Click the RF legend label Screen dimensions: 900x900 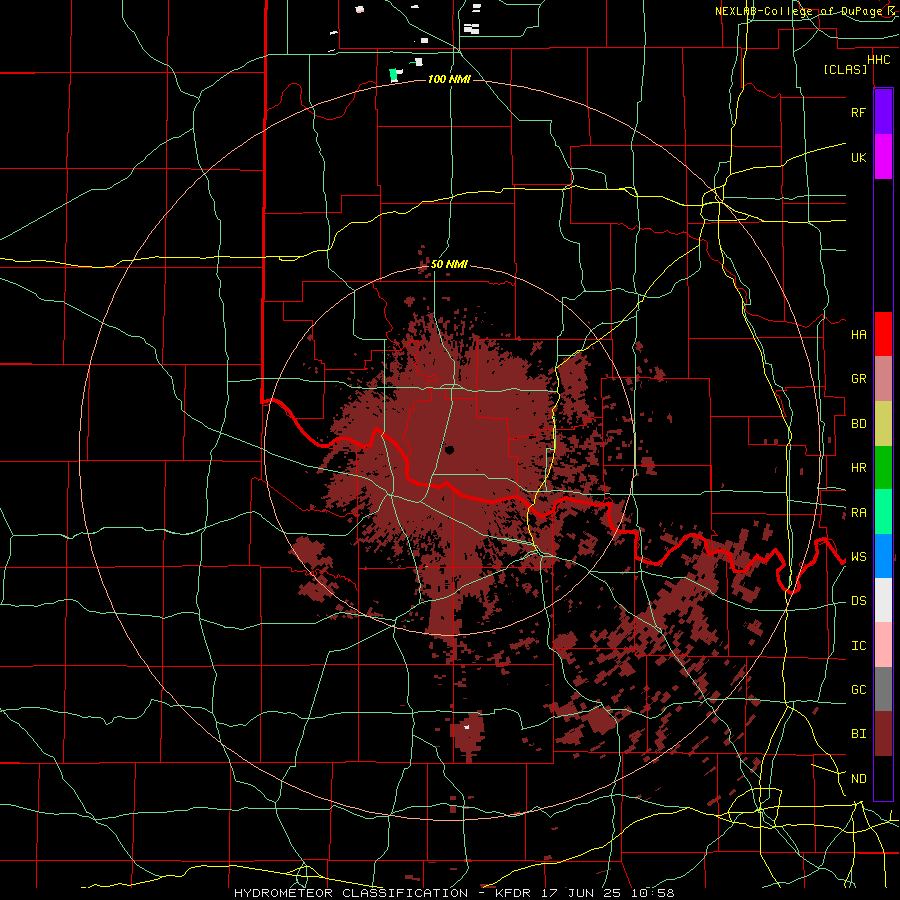pos(858,112)
